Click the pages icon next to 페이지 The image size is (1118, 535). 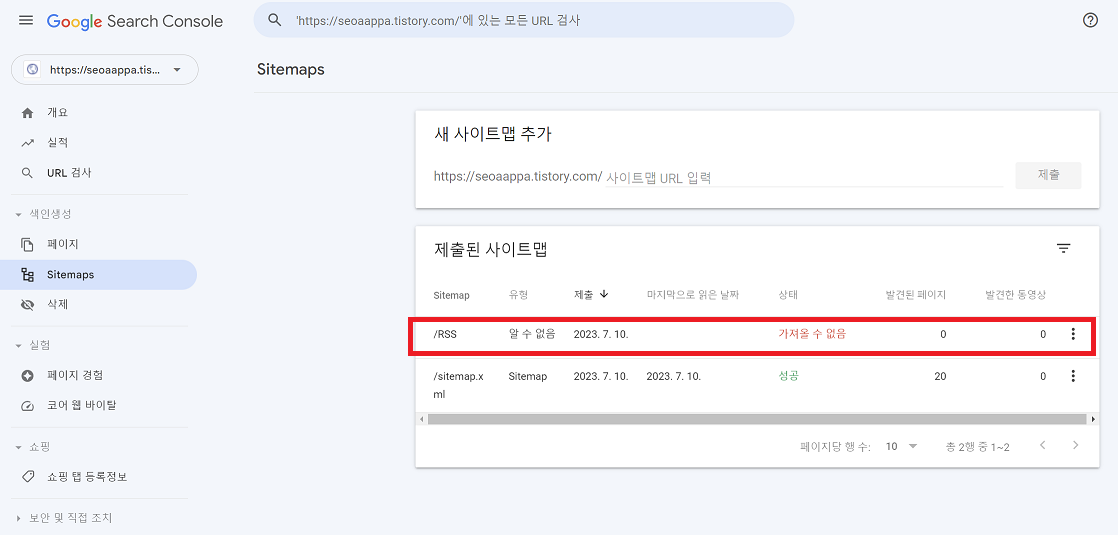point(28,245)
